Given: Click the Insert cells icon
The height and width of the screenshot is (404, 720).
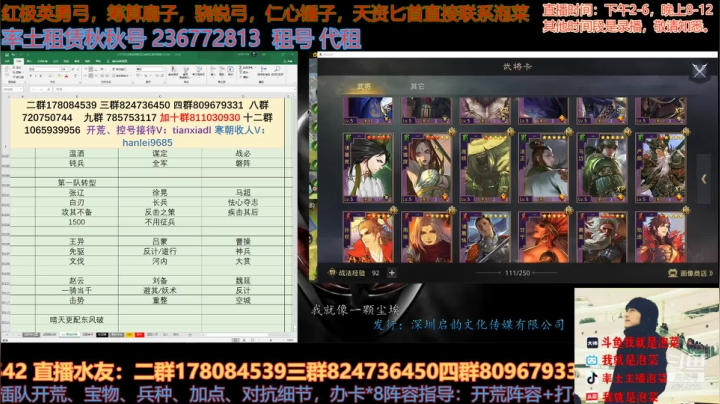Looking at the screenshot, I should click(213, 71).
